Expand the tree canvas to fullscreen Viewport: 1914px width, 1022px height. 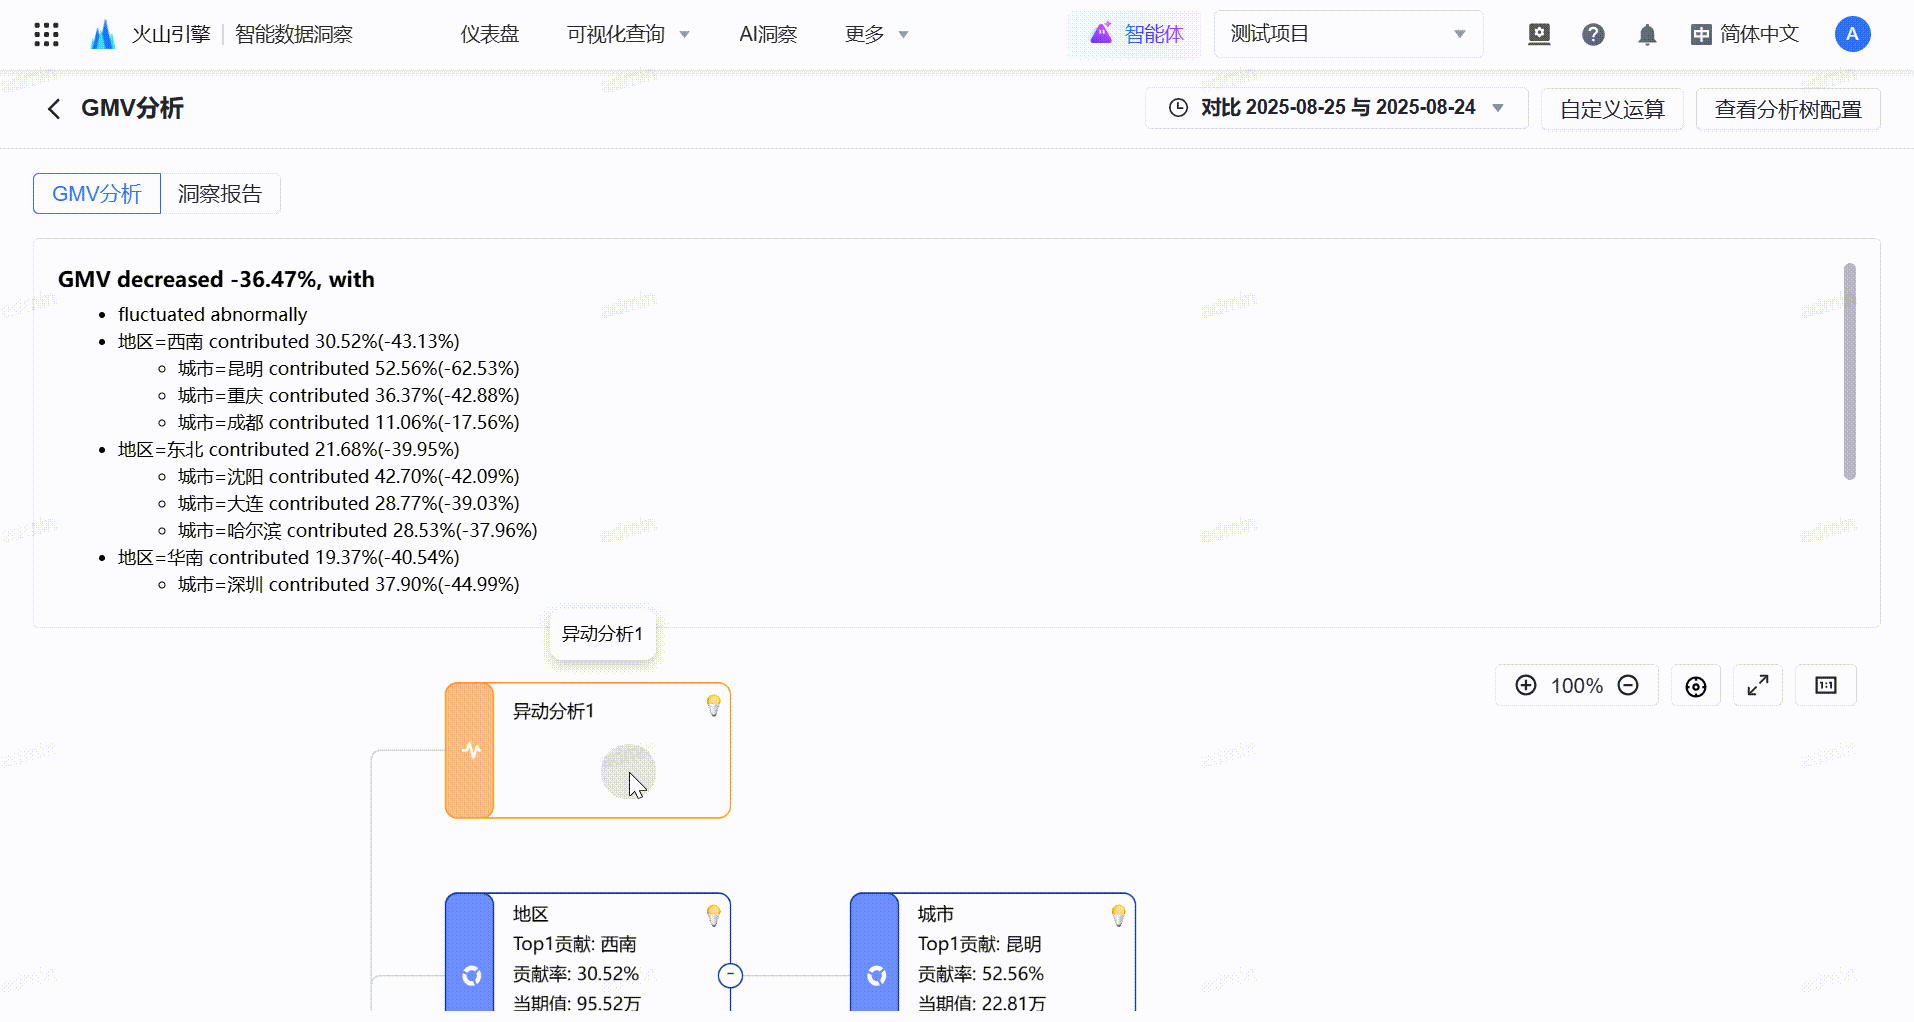coord(1758,685)
